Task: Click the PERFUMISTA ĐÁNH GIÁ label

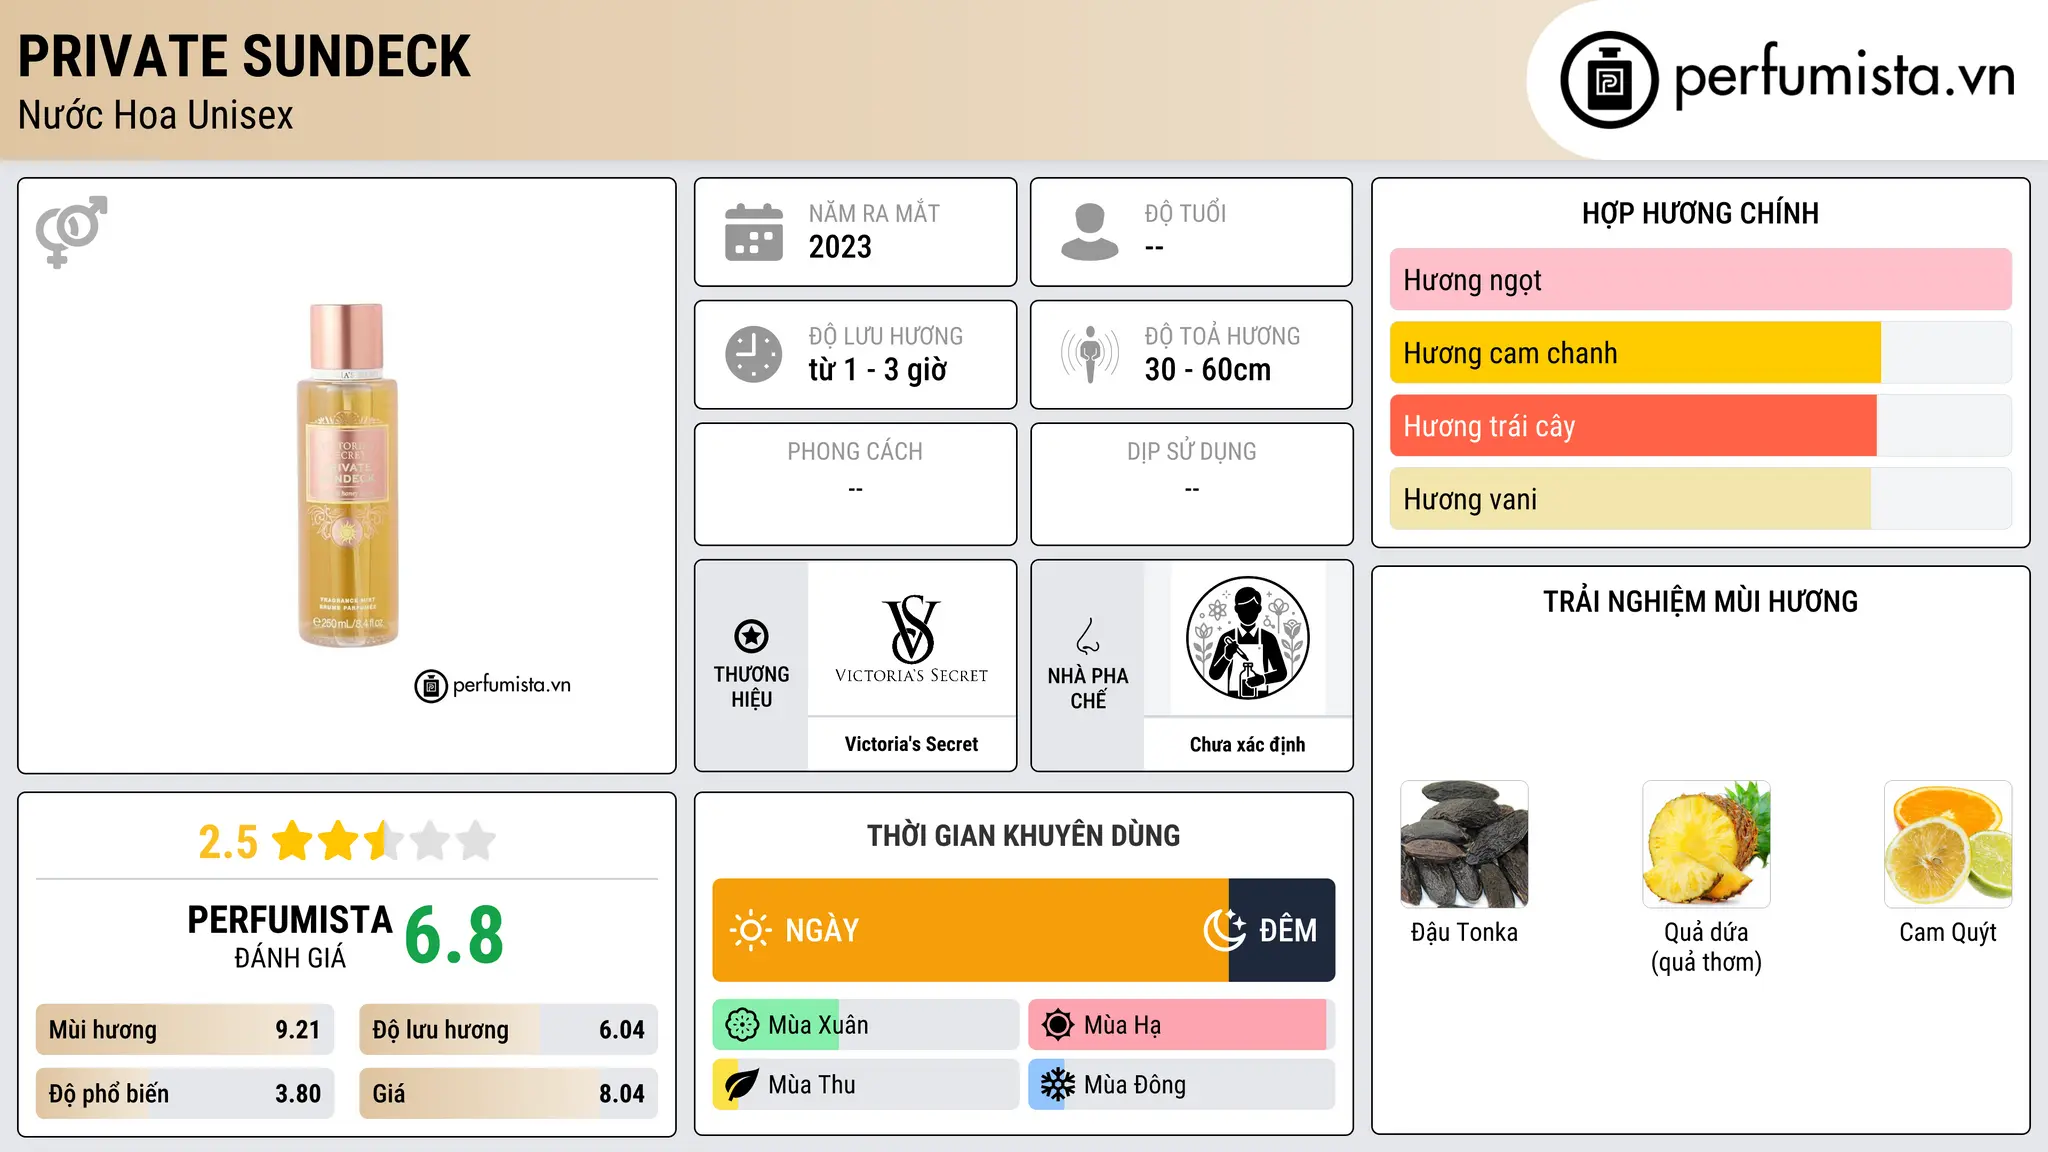Action: pos(290,936)
